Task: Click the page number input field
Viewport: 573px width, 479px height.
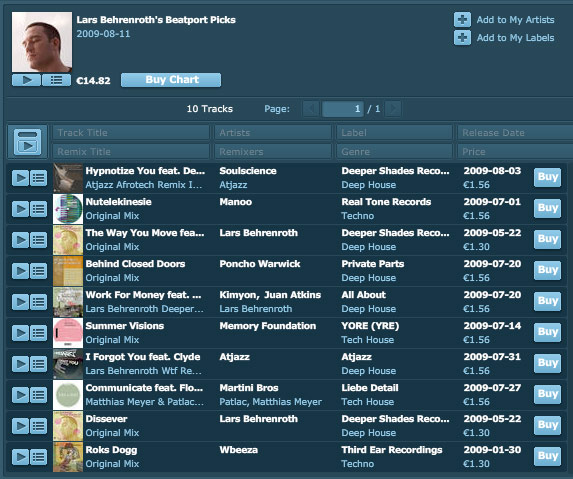Action: click(x=343, y=109)
